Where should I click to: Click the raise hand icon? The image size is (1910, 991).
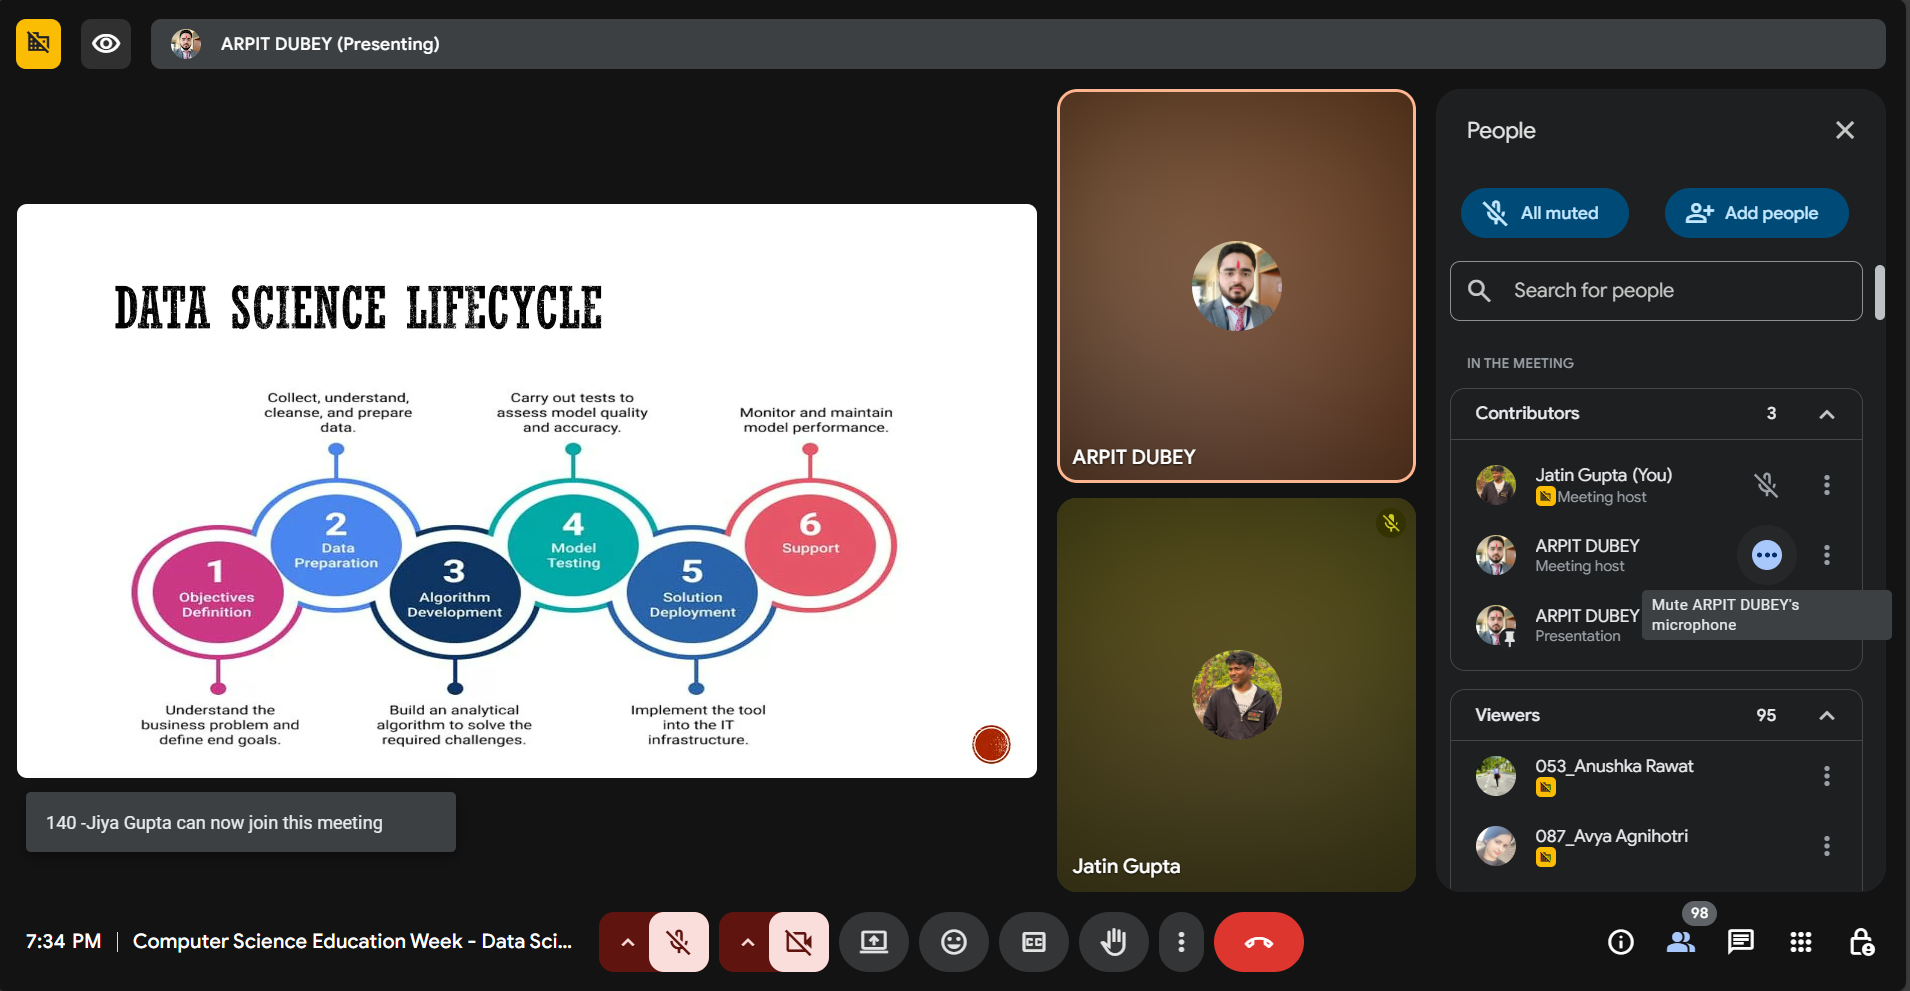(1113, 942)
